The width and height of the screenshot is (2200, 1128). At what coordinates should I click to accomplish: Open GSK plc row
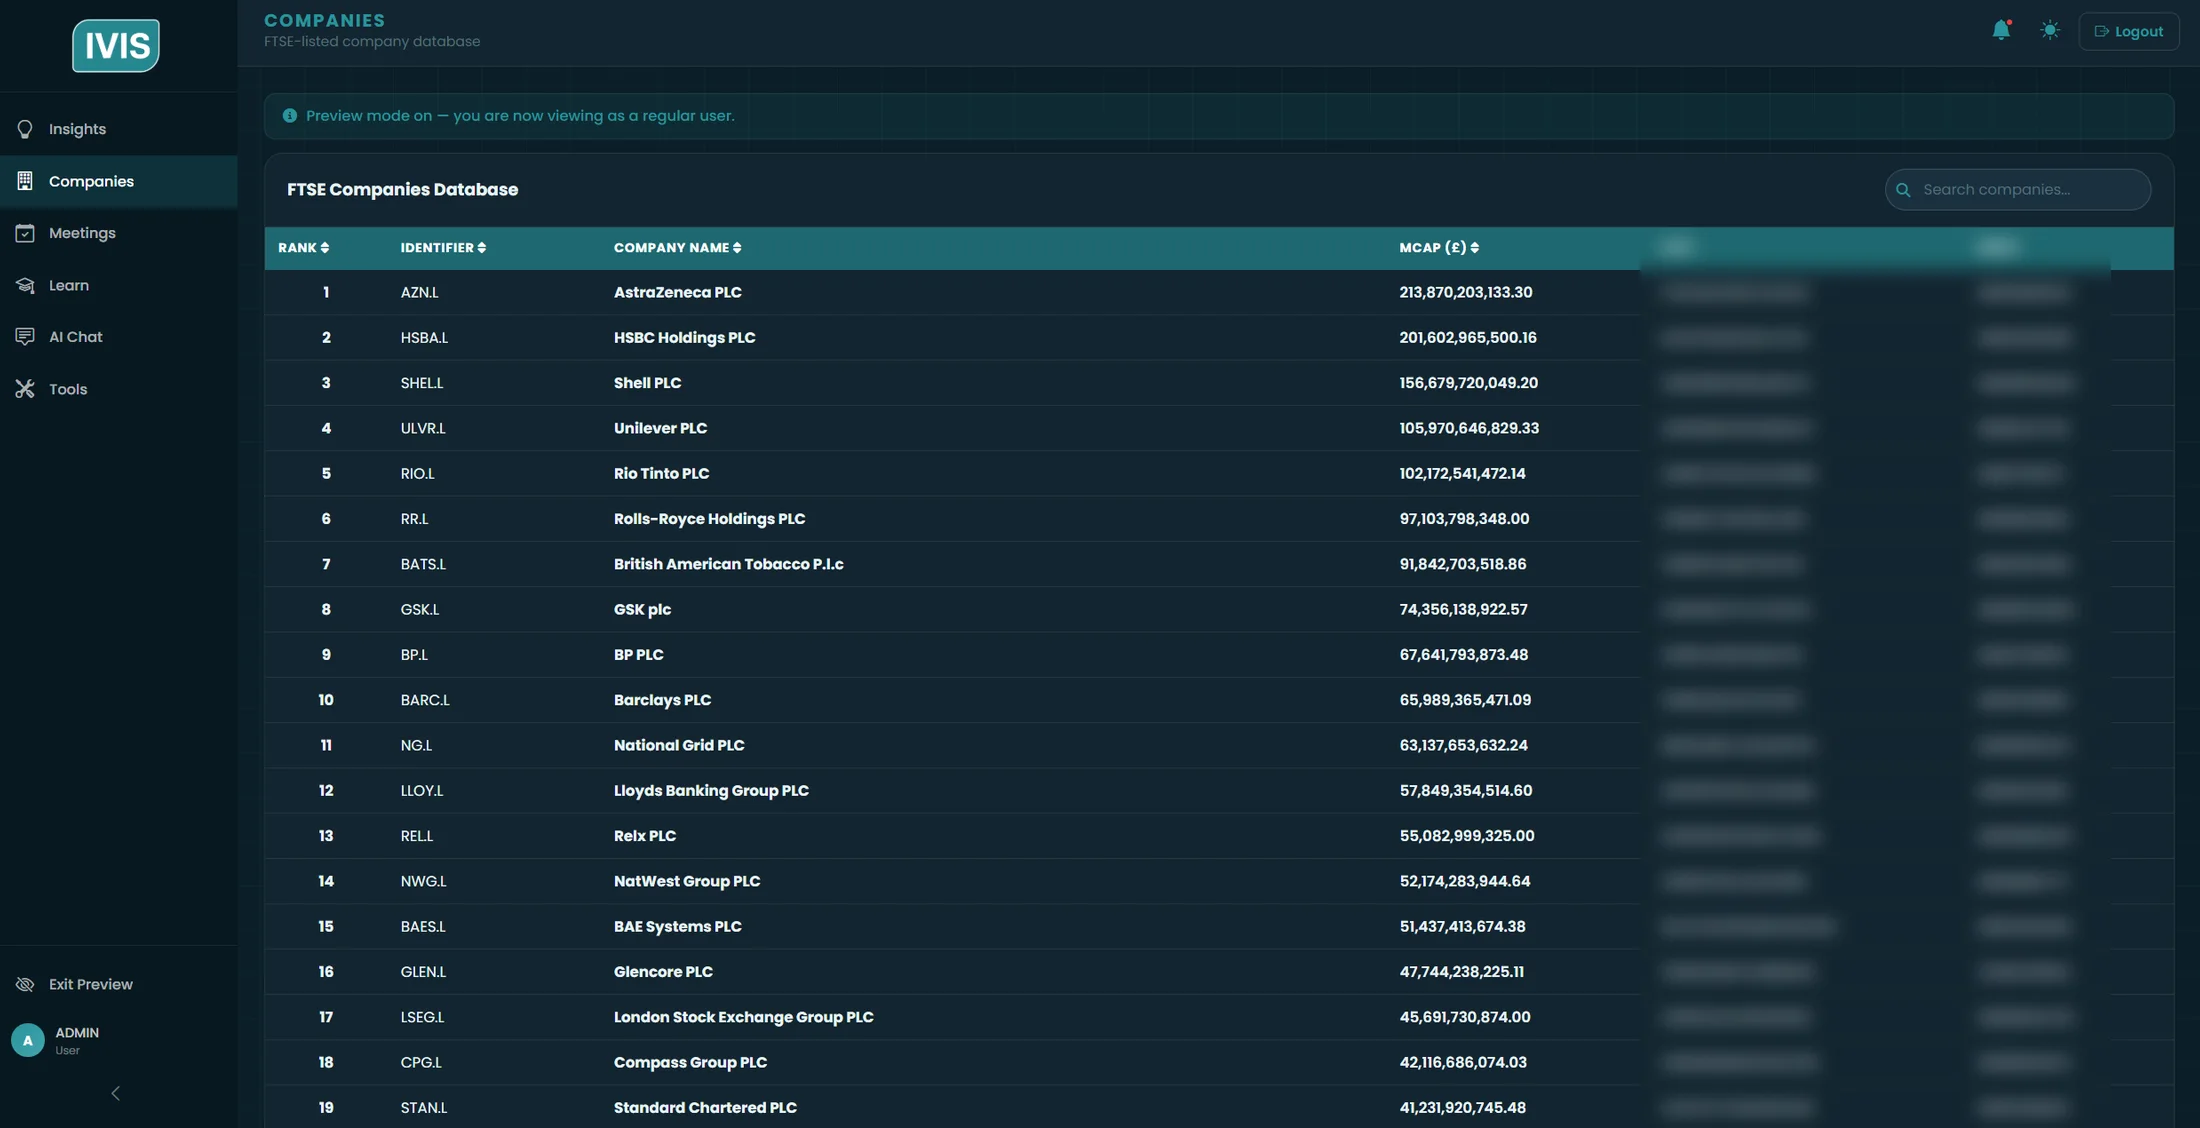tap(1219, 609)
